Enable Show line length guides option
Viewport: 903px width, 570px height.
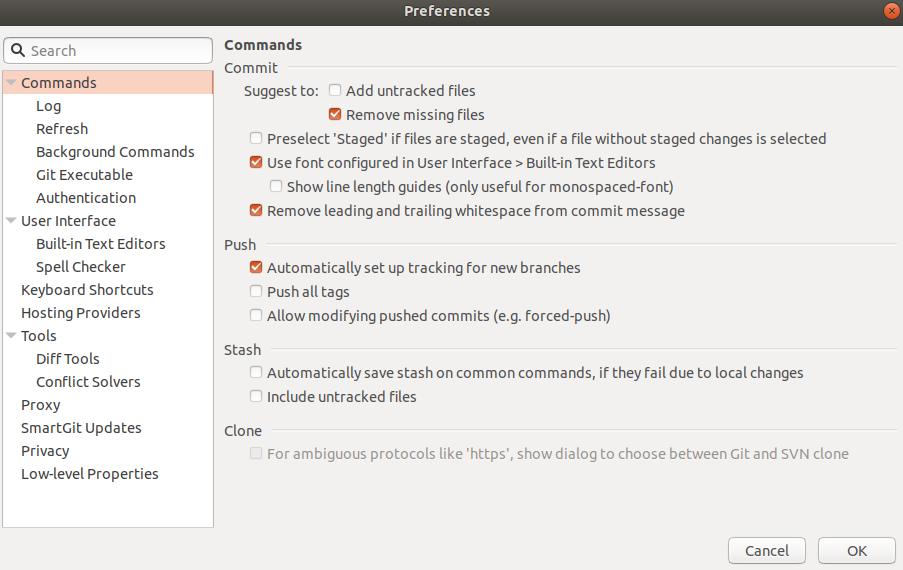point(276,187)
